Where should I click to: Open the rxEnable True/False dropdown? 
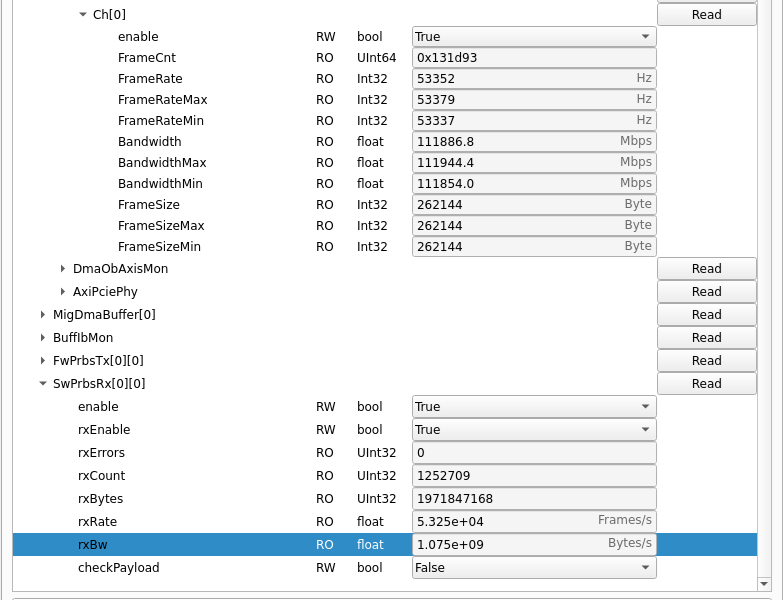coord(533,430)
